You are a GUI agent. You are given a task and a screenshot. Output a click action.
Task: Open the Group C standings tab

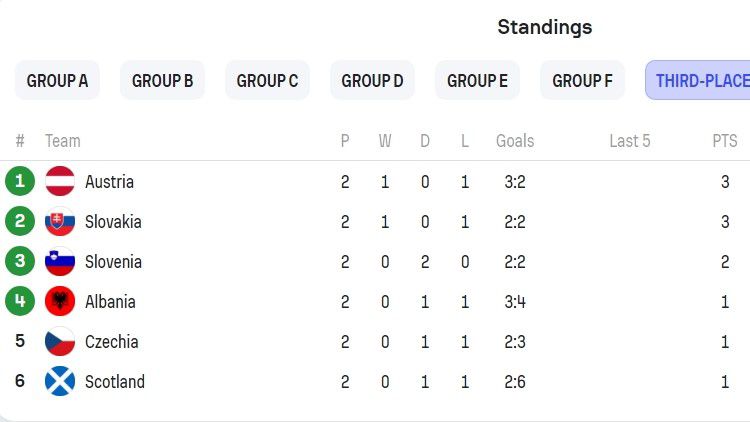coord(267,80)
